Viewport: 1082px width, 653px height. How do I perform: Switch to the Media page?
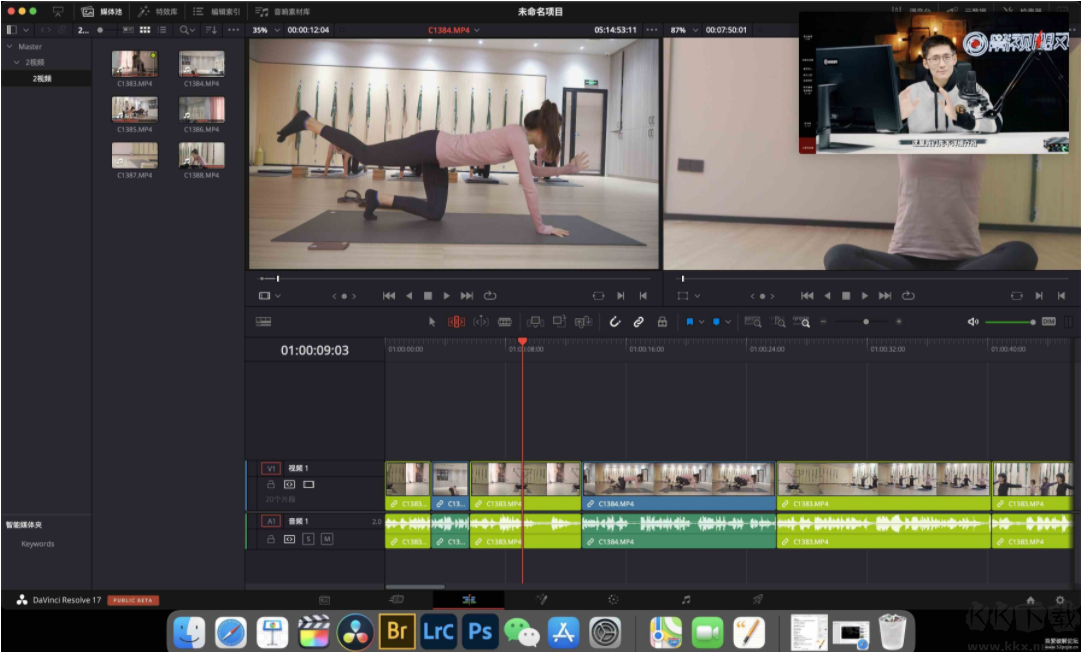pos(324,598)
